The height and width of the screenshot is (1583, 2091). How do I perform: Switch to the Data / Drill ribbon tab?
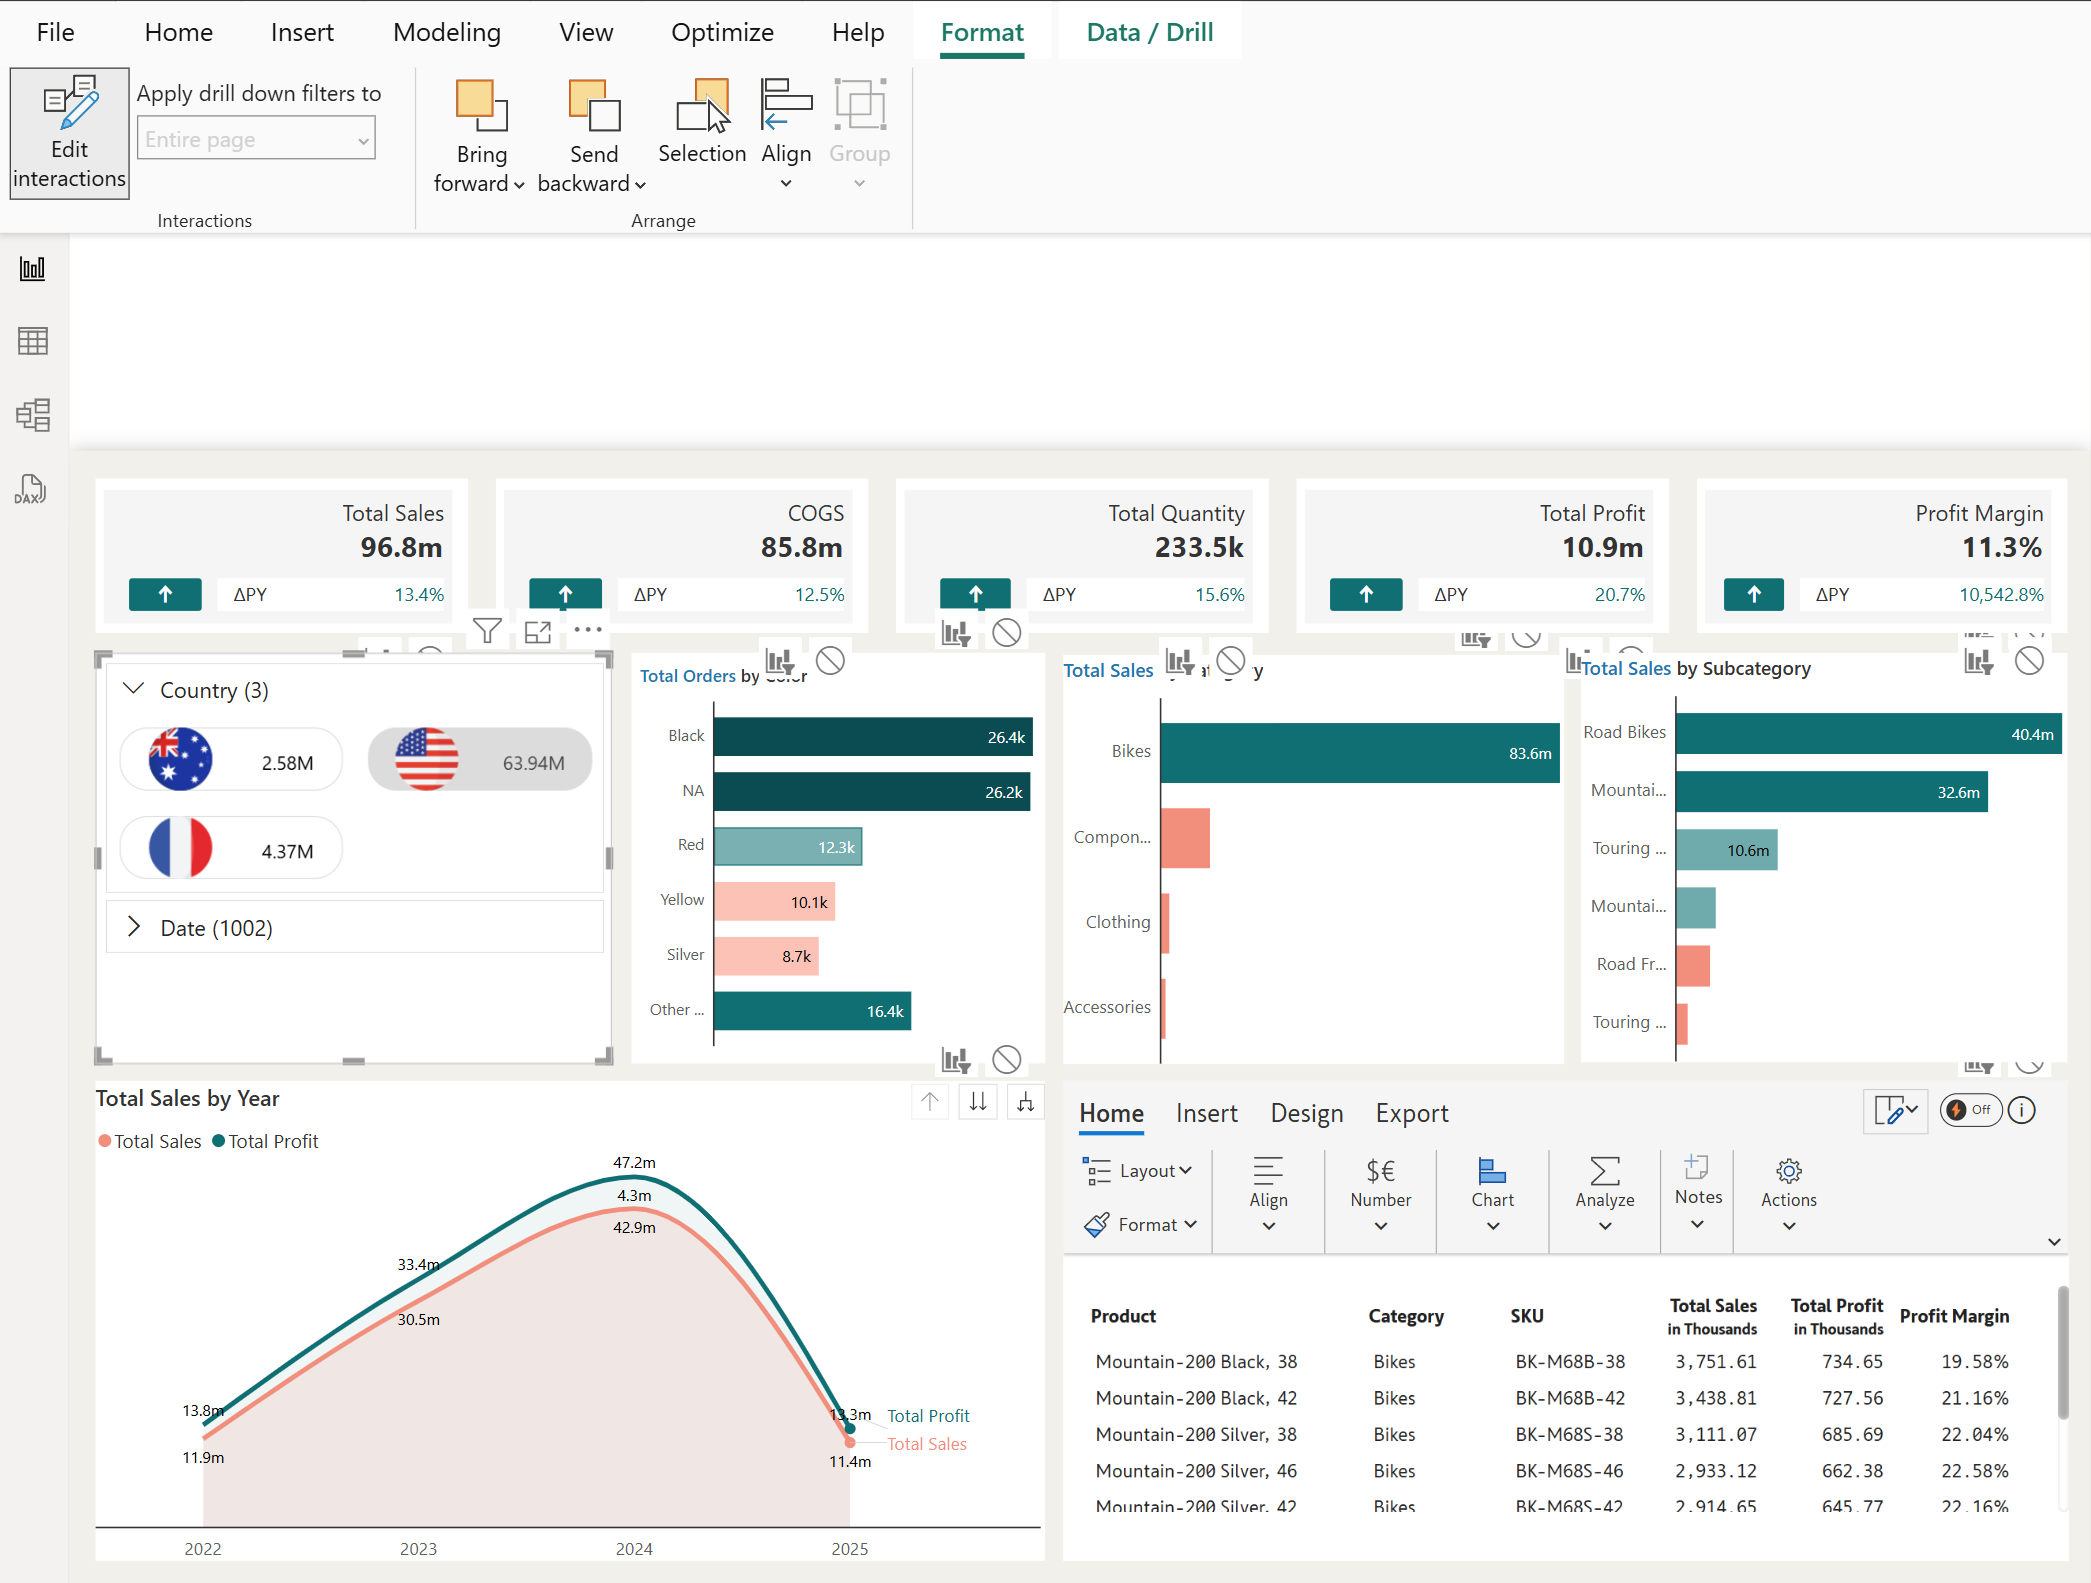pos(1149,32)
